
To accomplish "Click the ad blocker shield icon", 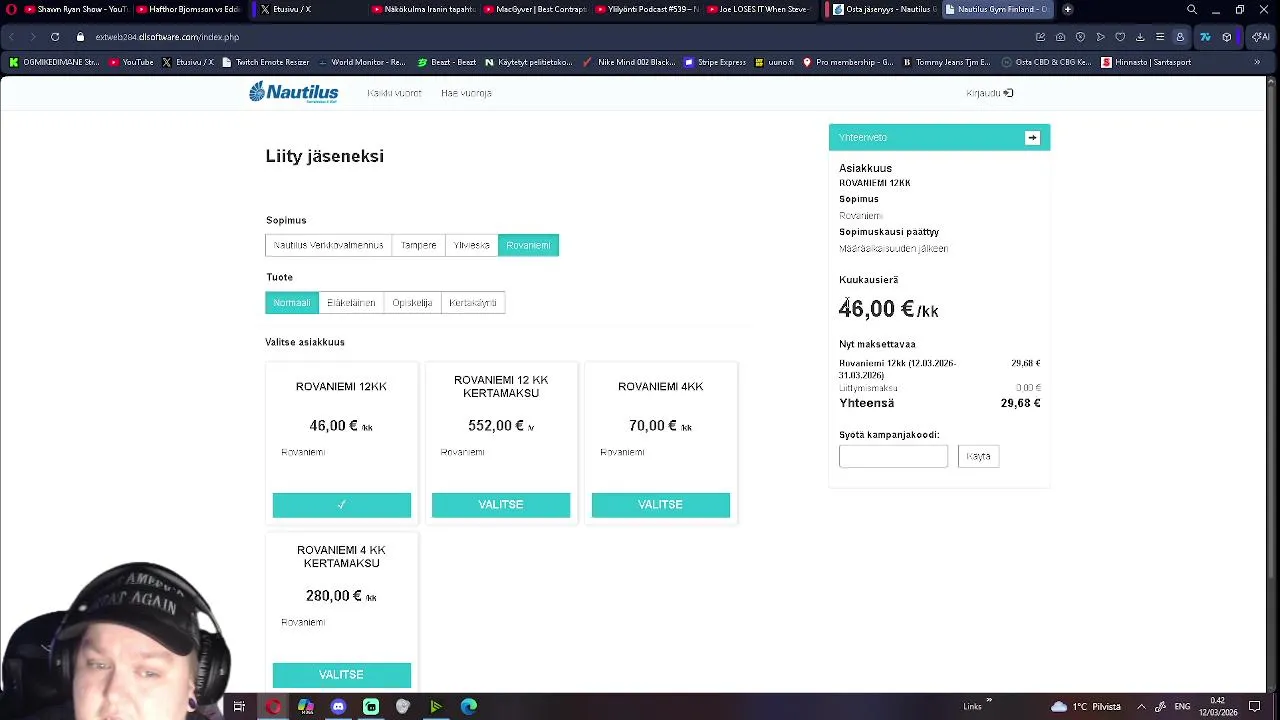I will pyautogui.click(x=1080, y=37).
